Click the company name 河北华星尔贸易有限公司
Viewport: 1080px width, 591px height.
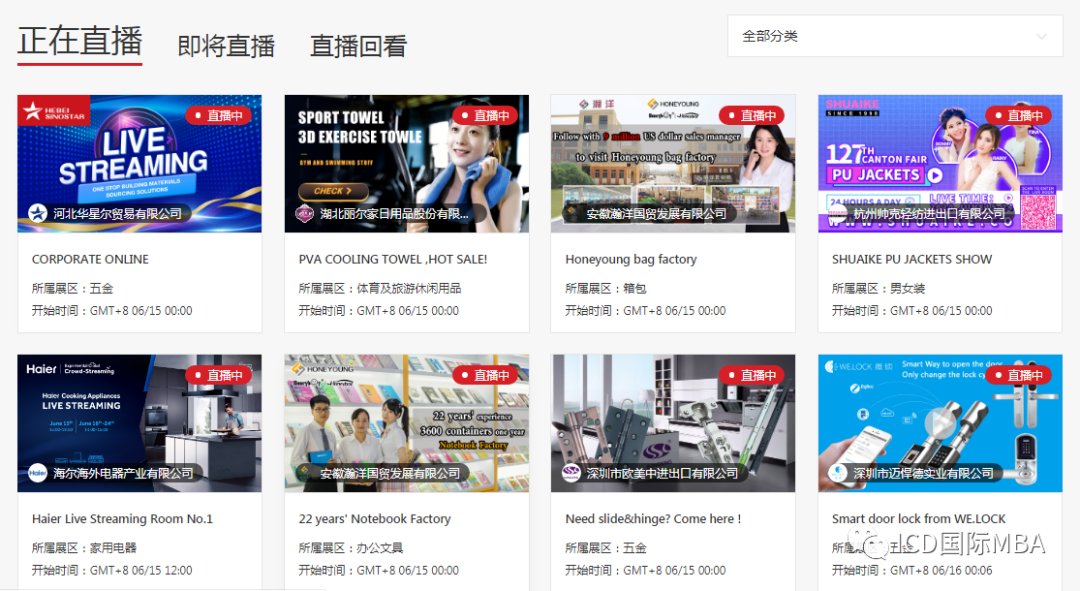(118, 214)
